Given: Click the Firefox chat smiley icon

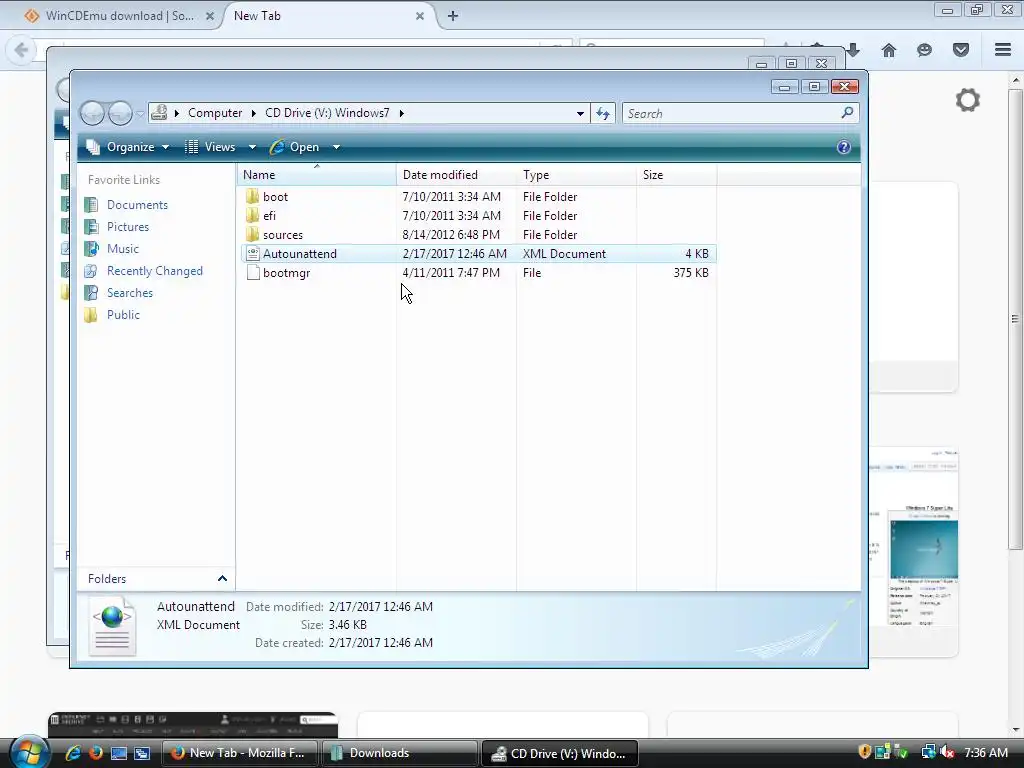Looking at the screenshot, I should click(924, 50).
